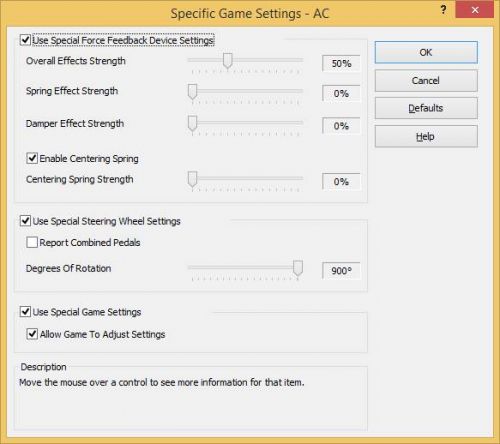
Task: Uncheck Use Special Force Feedback Device Settings
Action: click(x=25, y=40)
